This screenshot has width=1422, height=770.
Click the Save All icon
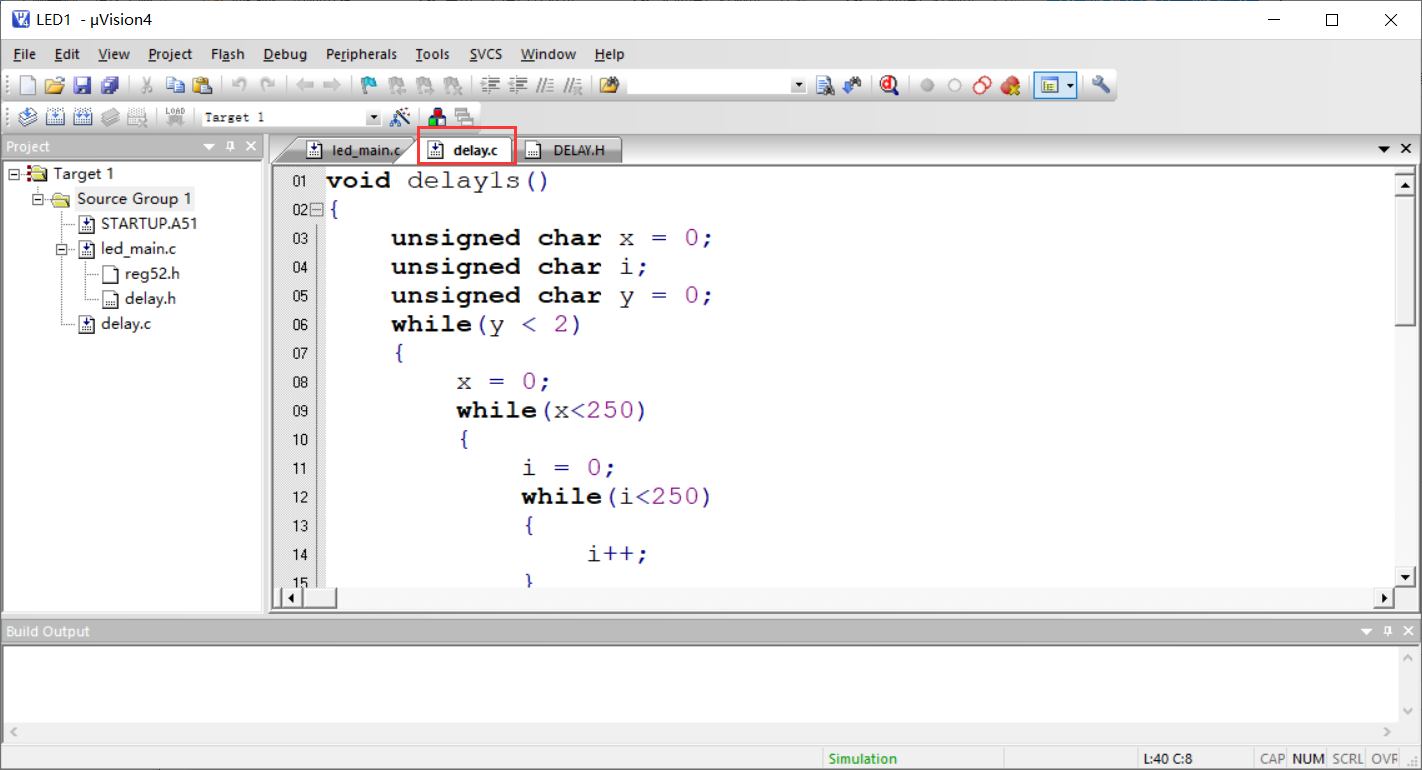click(x=109, y=86)
